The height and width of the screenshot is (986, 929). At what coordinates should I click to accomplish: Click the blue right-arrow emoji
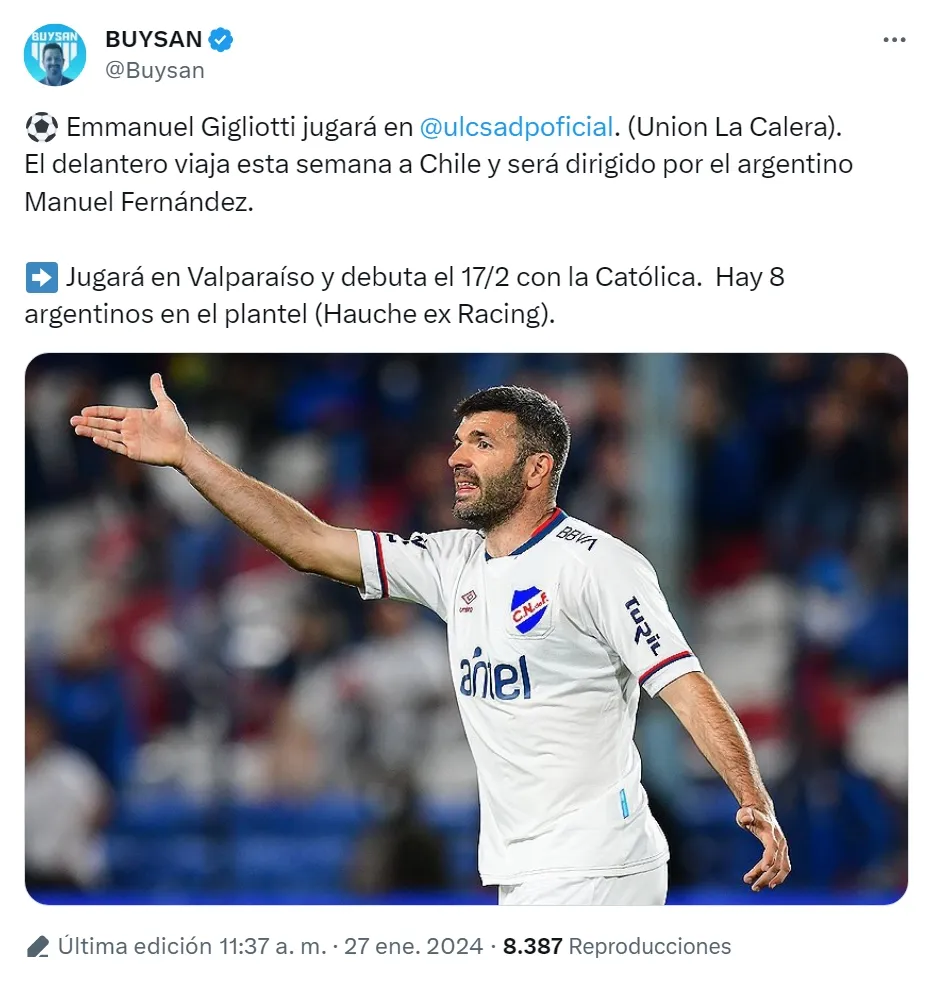click(x=42, y=277)
